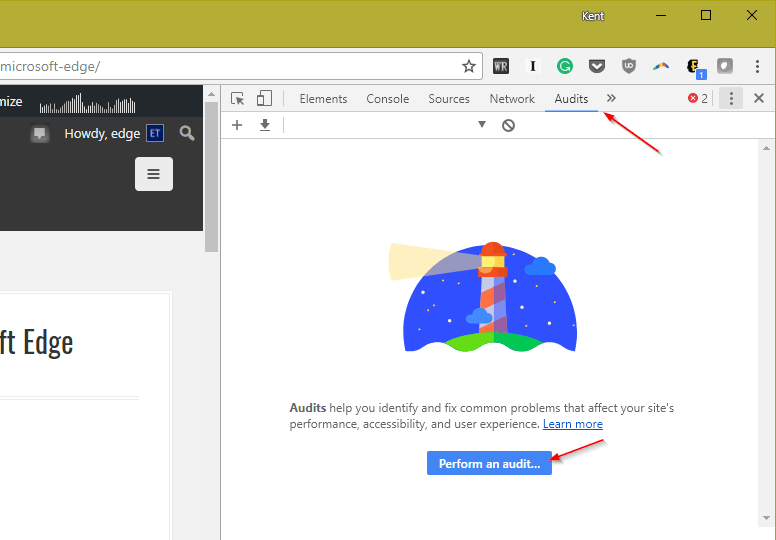Click the red error count indicator

click(698, 98)
